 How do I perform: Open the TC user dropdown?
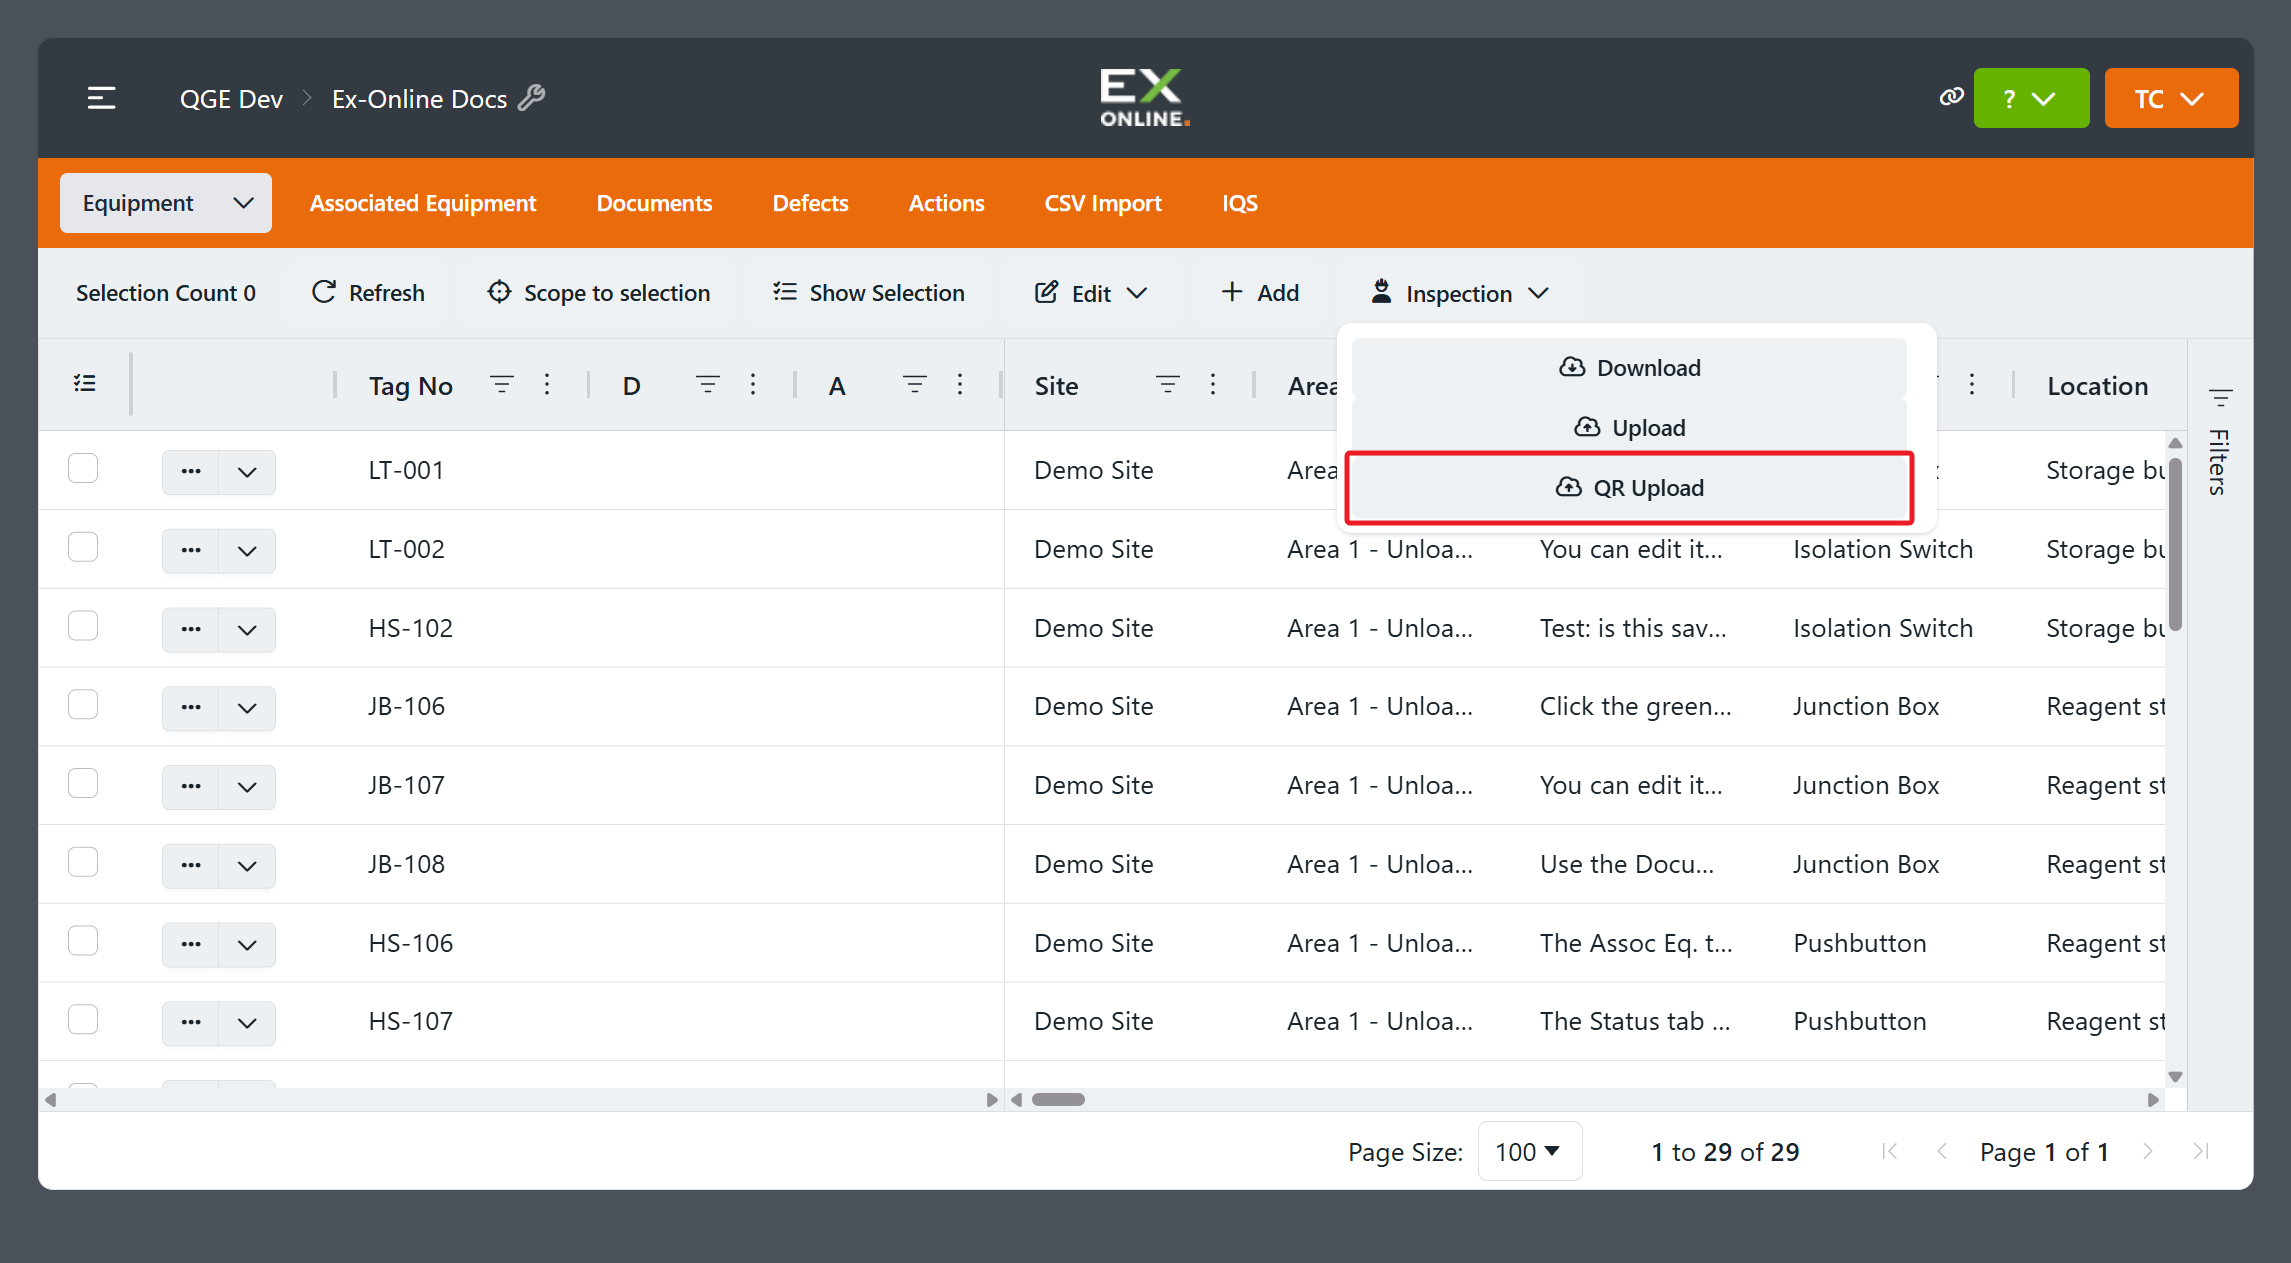click(2171, 98)
